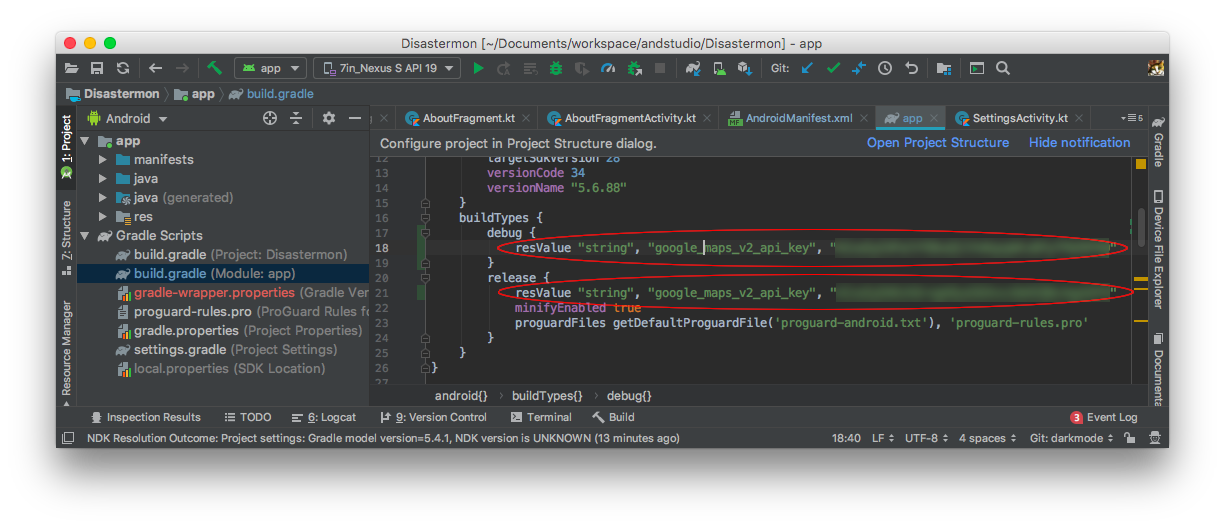Switch to SettingsActivity.kt tab
Image resolution: width=1225 pixels, height=528 pixels.
click(1020, 118)
